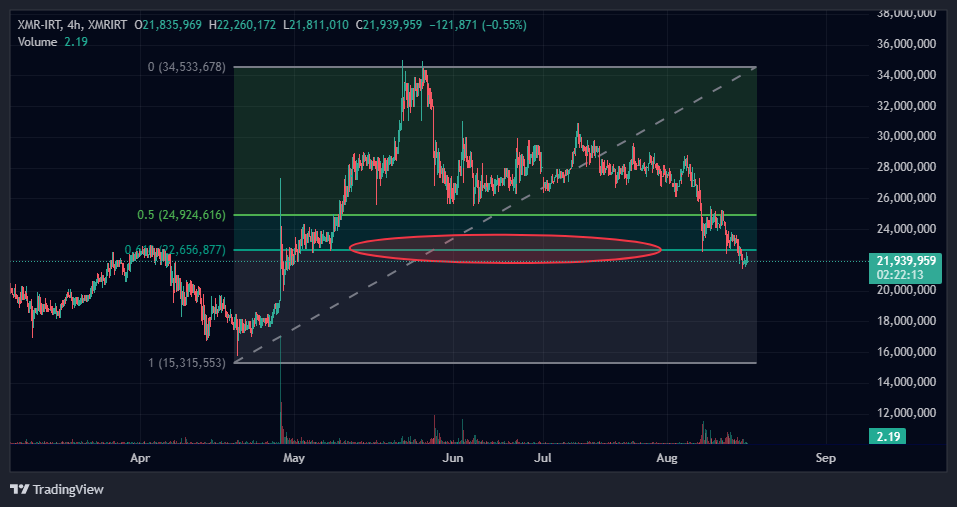
Task: Click the Apr label on time axis
Action: pos(140,458)
